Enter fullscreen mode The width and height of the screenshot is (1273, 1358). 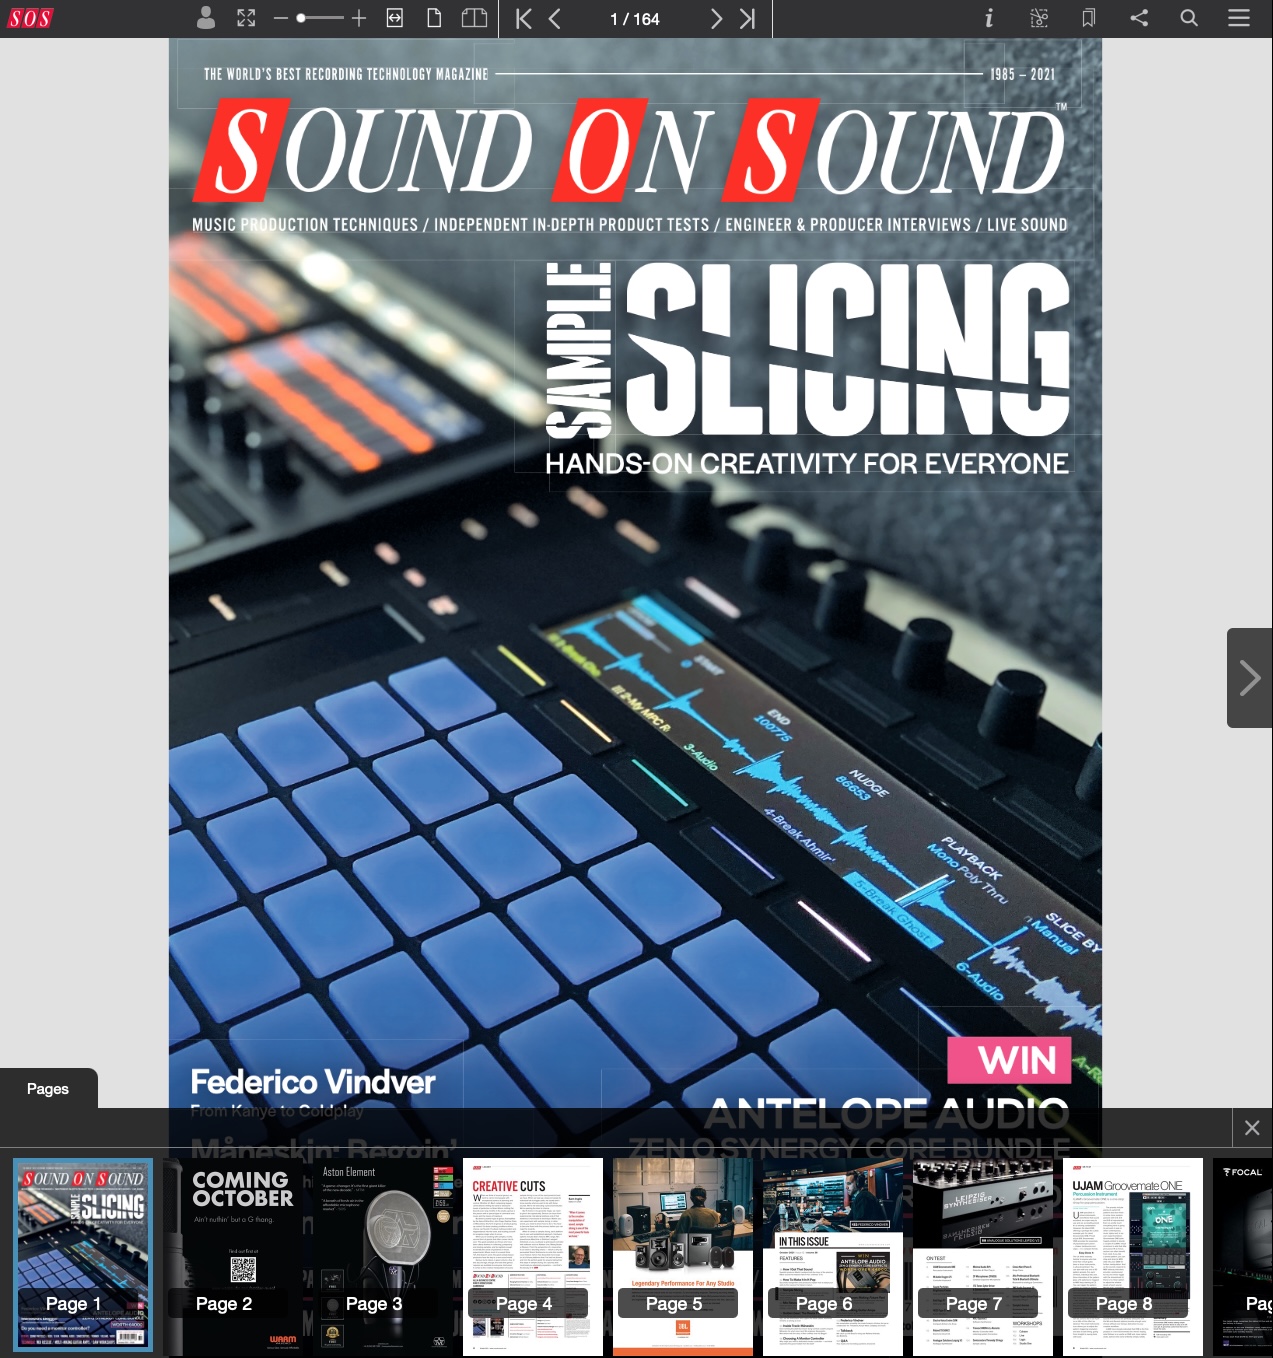click(246, 18)
